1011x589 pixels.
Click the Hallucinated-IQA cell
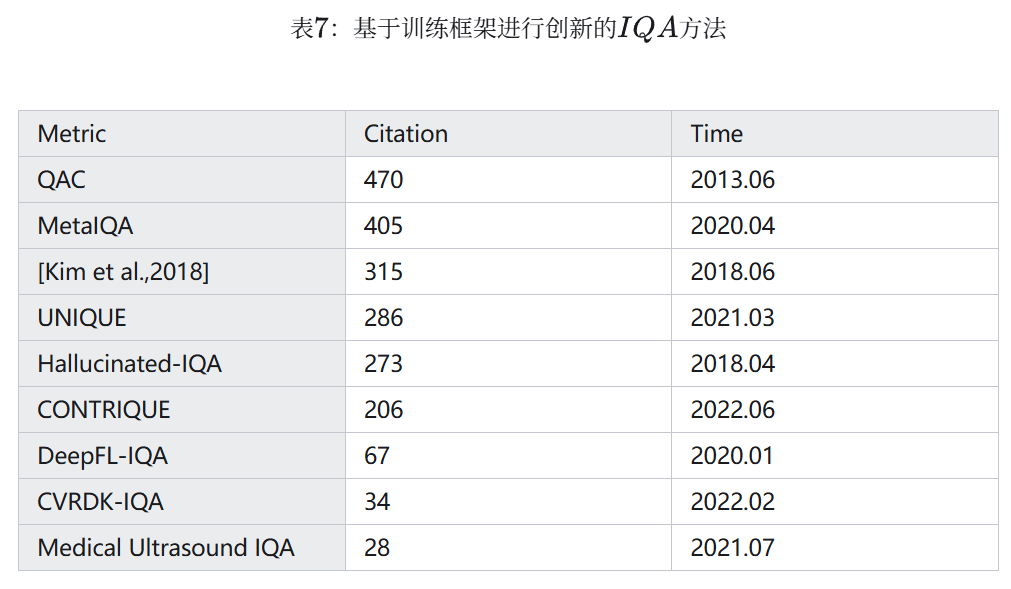(130, 364)
